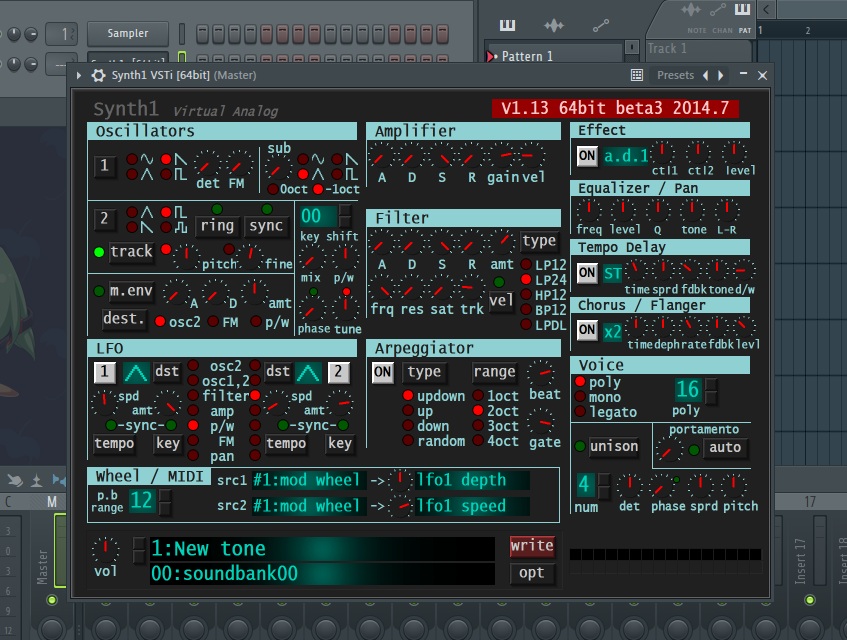Select sine waveform for oscillator 1
847x640 pixels.
coord(132,159)
